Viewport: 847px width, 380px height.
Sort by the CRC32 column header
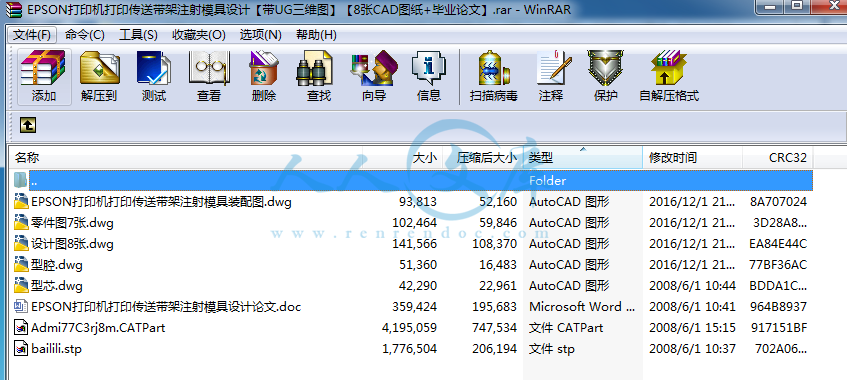(x=788, y=158)
